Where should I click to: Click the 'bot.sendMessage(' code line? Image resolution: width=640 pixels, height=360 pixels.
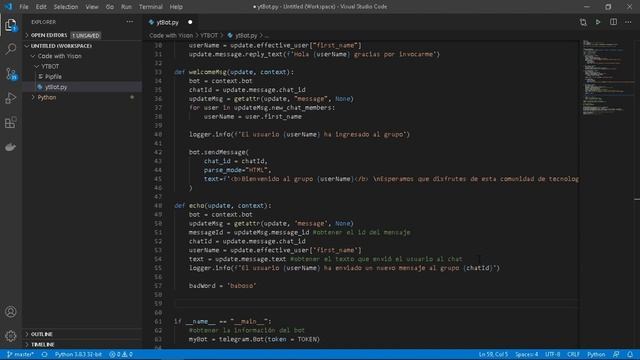[x=218, y=152]
